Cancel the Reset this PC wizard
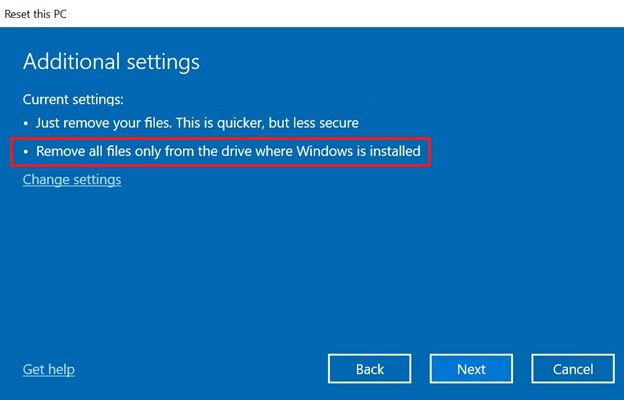The image size is (624, 400). pos(573,369)
